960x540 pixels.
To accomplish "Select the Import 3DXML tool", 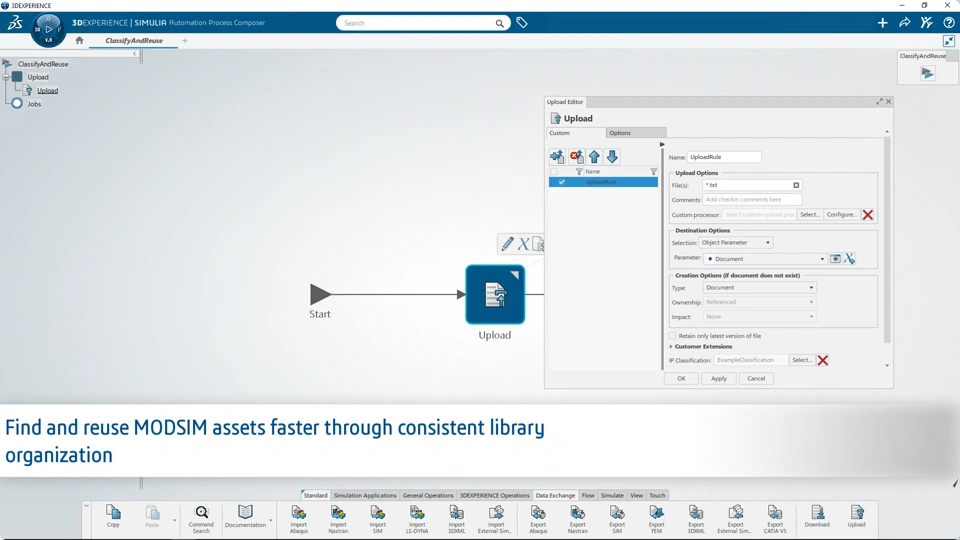I will click(x=457, y=519).
